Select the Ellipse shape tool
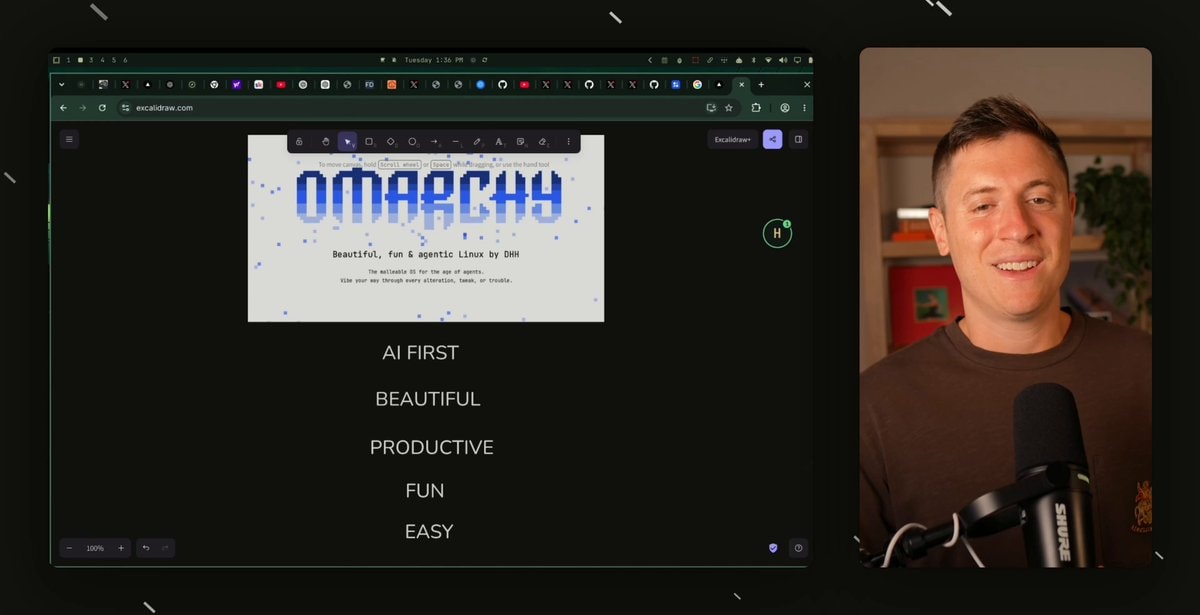Screen dimensions: 1200x615 [412, 142]
